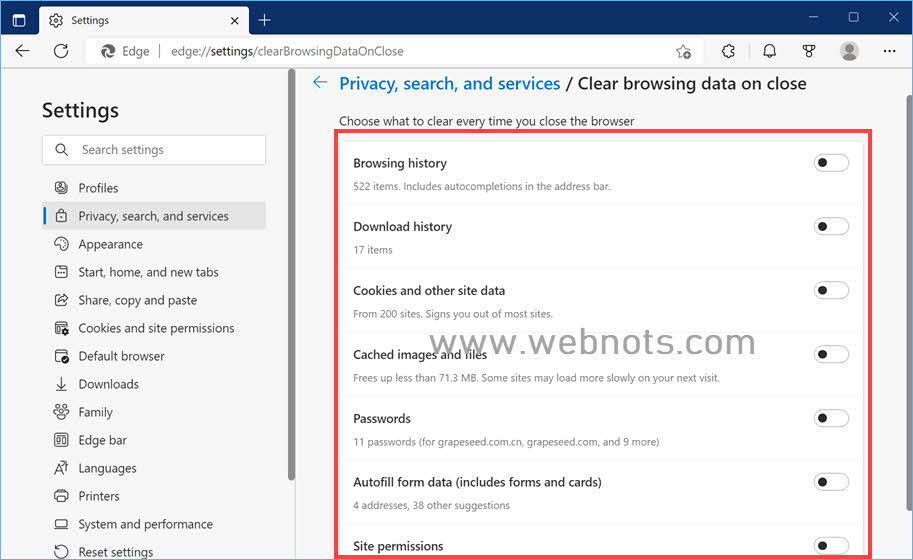Turn on the Cookies and other site data toggle
This screenshot has height=560, width=913.
pos(830,291)
